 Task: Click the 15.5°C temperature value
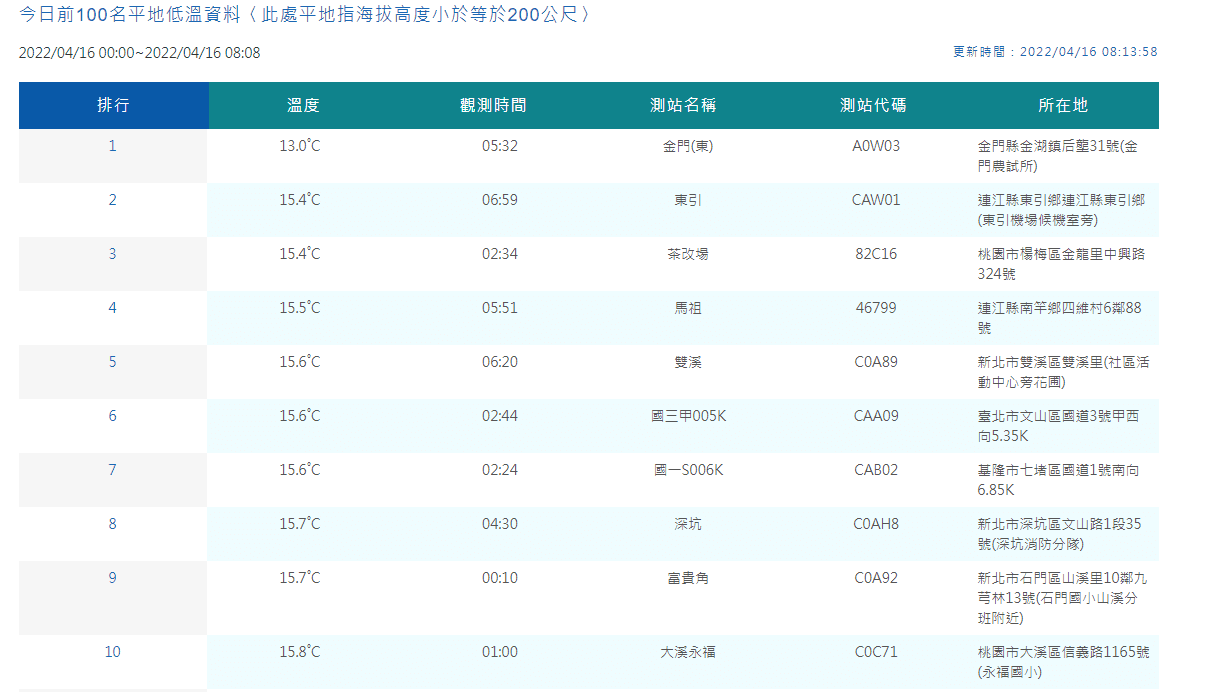tap(300, 307)
